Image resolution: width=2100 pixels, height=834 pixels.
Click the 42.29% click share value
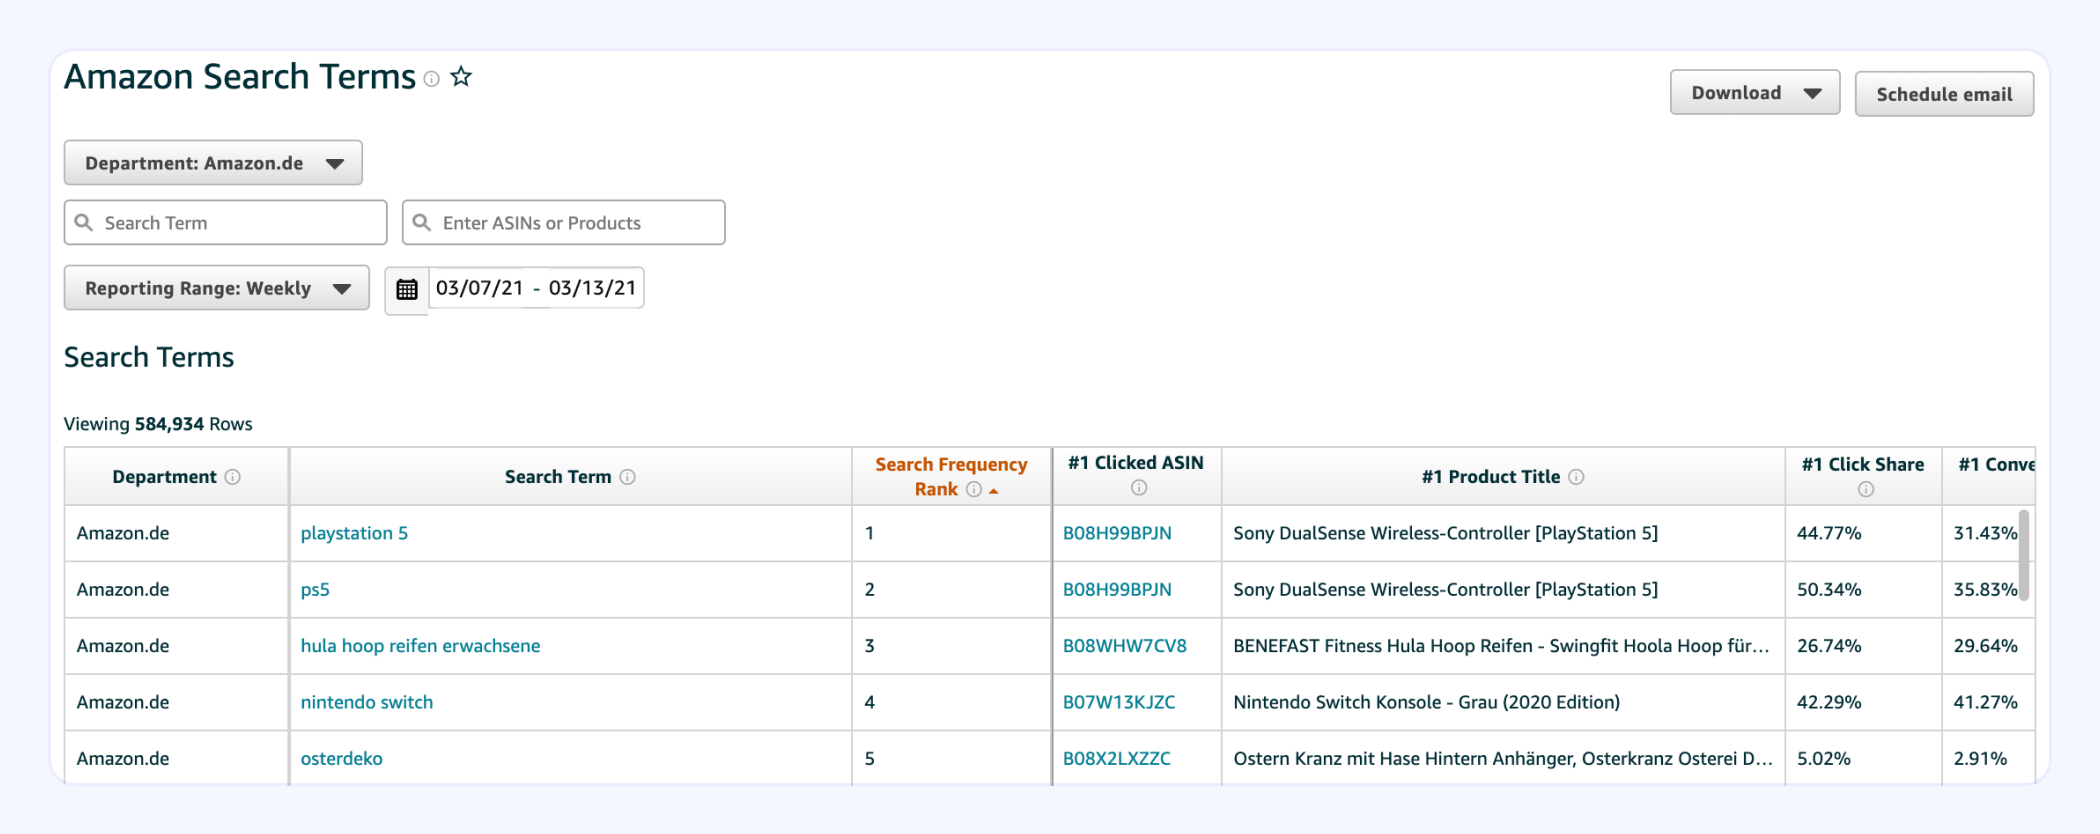(1829, 702)
